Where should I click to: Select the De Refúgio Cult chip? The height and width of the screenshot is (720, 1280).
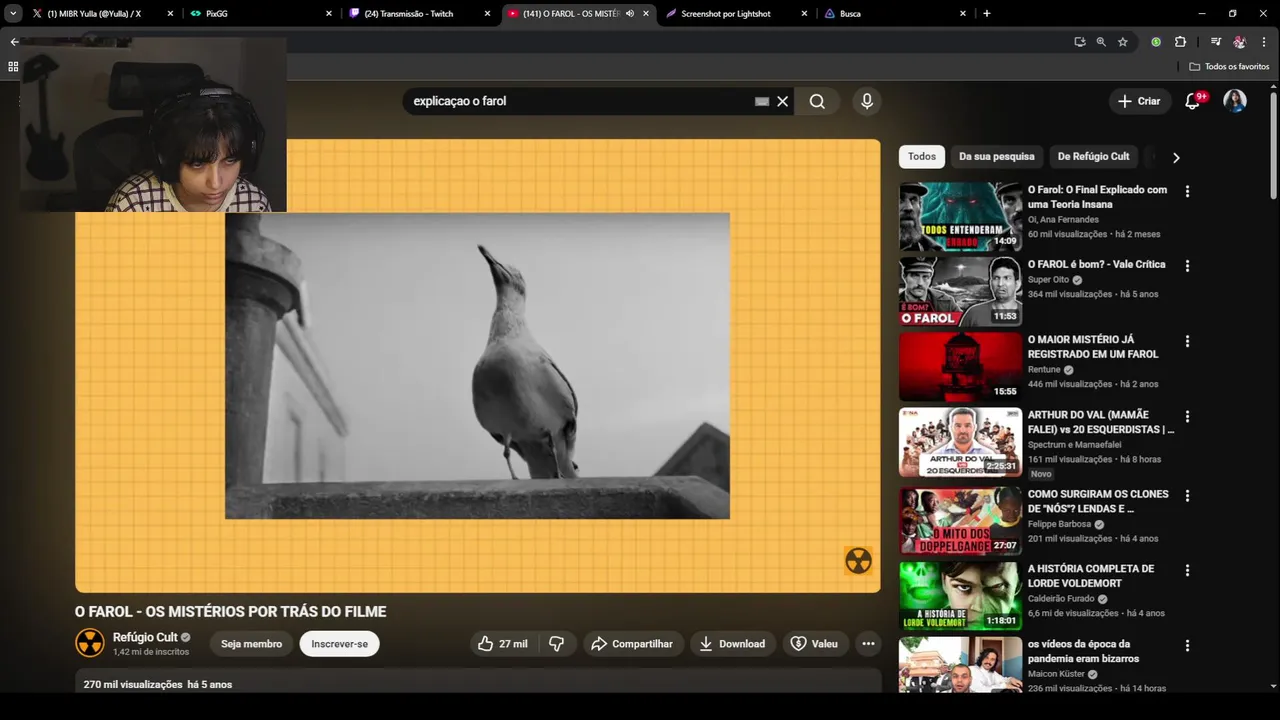pos(1093,157)
